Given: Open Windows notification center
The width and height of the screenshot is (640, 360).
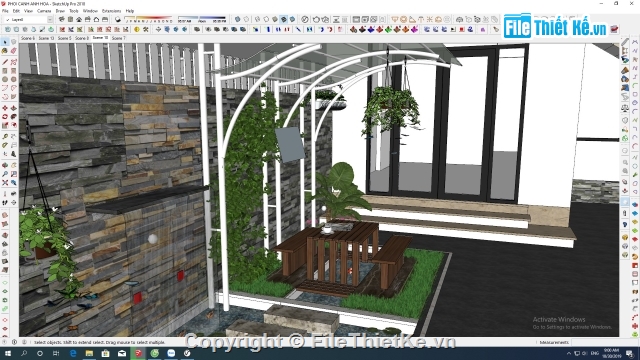Looking at the screenshot, I should point(631,353).
